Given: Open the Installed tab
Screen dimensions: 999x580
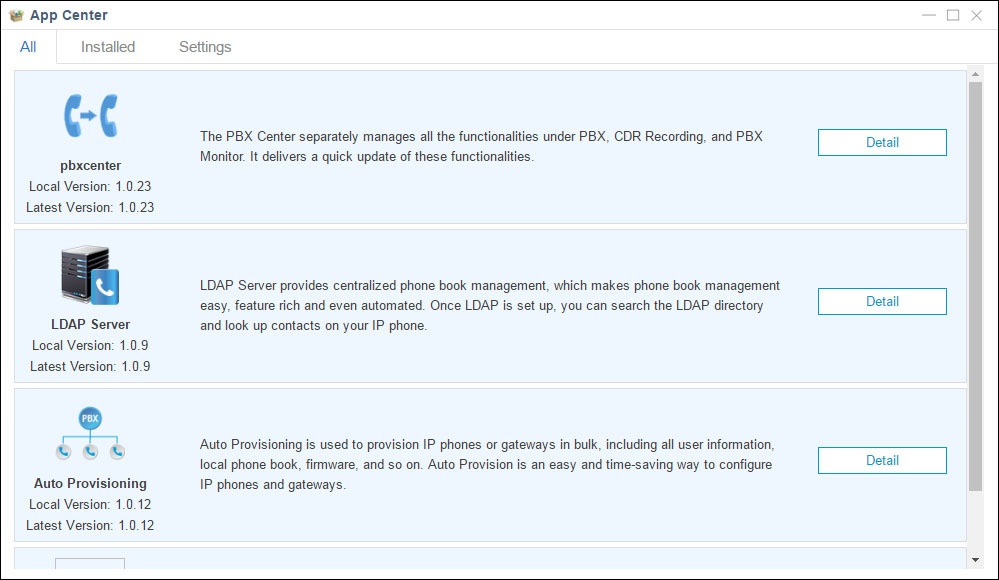Looking at the screenshot, I should pyautogui.click(x=108, y=47).
